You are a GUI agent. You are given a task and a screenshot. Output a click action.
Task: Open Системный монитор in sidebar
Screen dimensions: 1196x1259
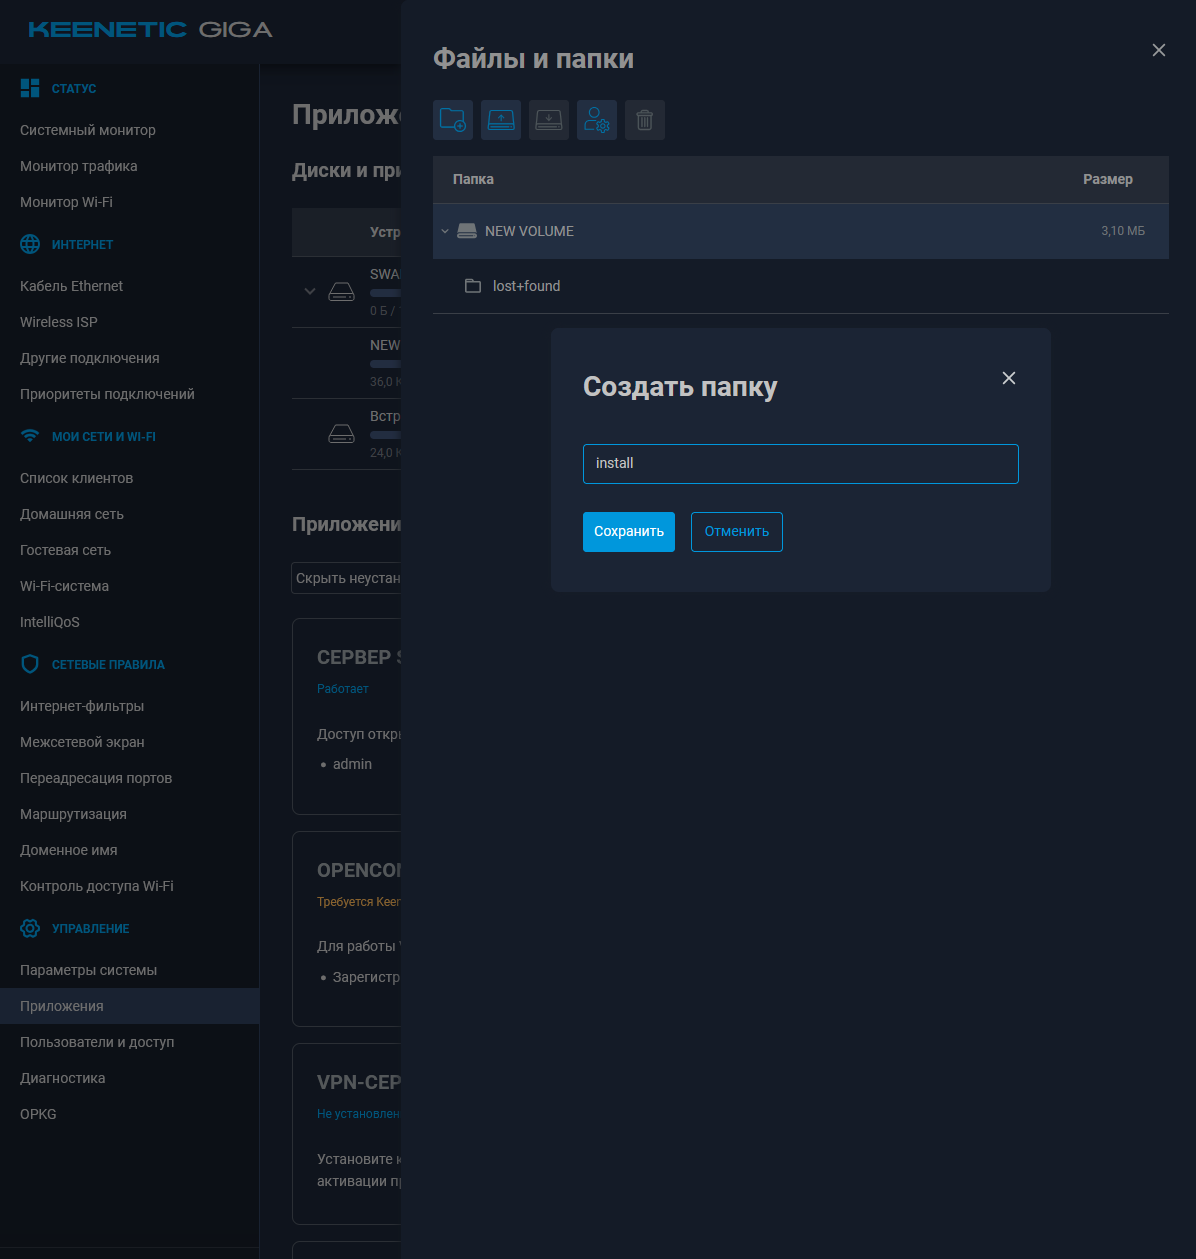(88, 130)
